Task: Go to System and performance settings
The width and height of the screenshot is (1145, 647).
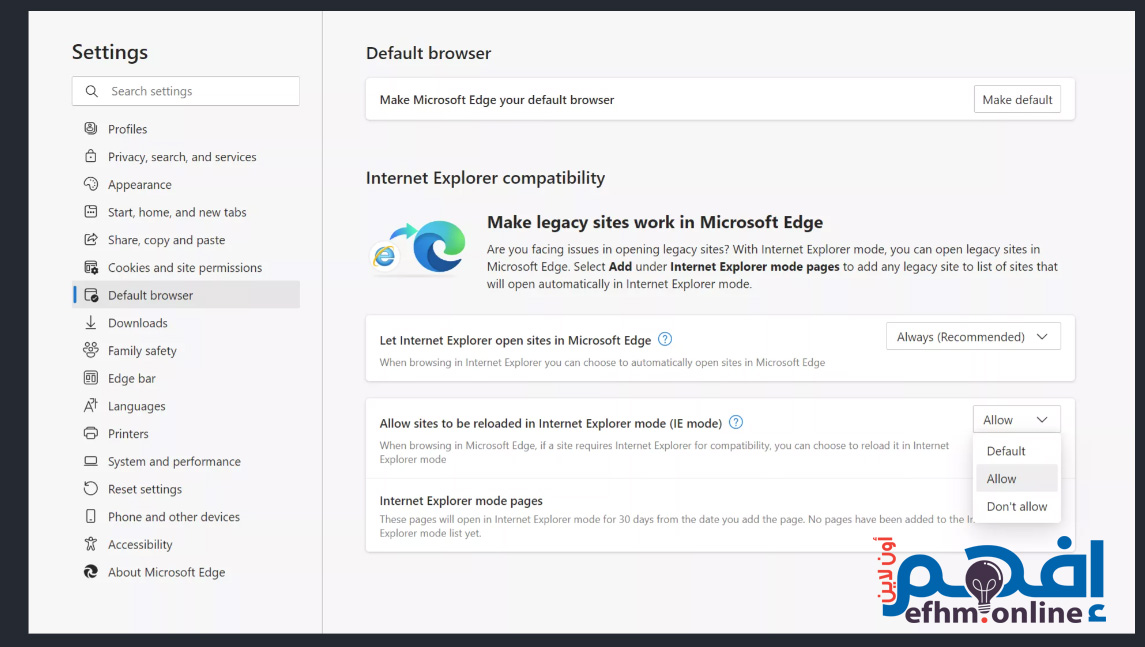Action: (174, 462)
